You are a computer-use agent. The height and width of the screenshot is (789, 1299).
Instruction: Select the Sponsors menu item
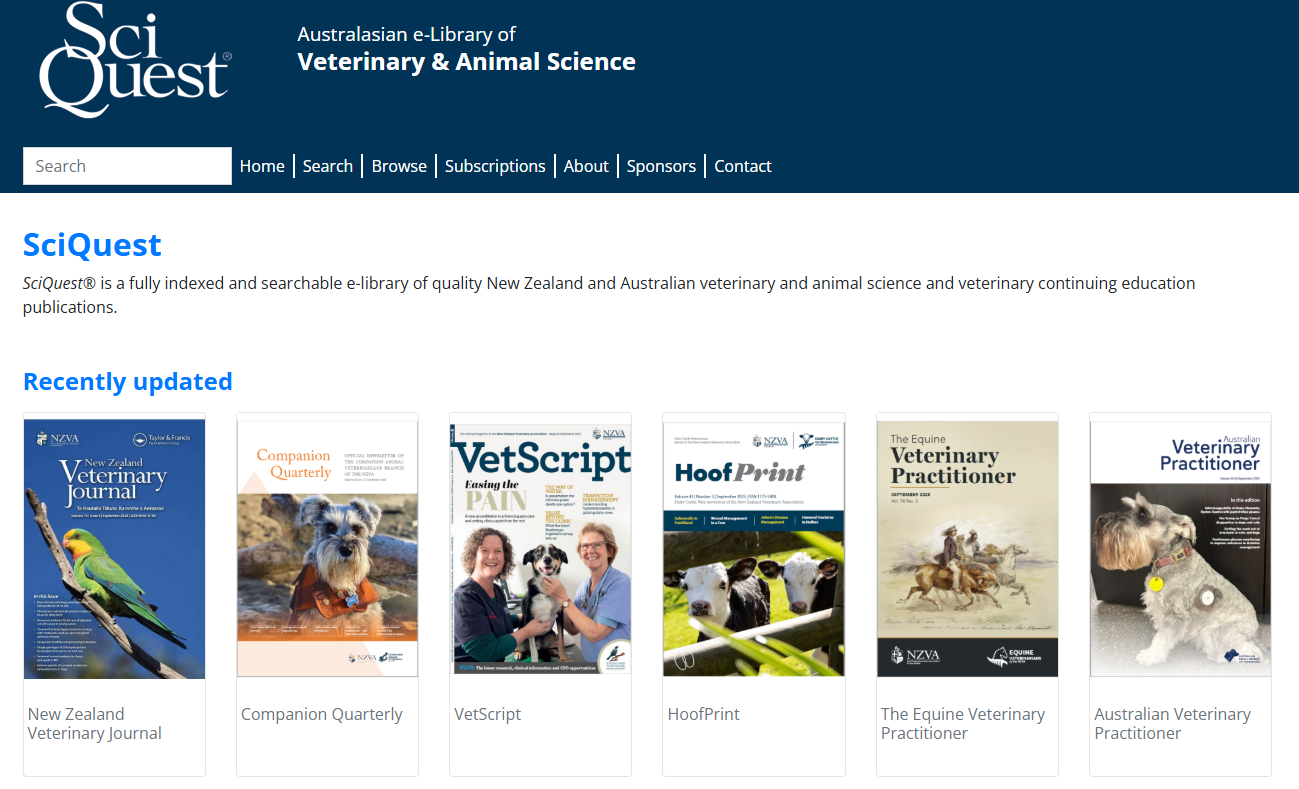tap(661, 166)
